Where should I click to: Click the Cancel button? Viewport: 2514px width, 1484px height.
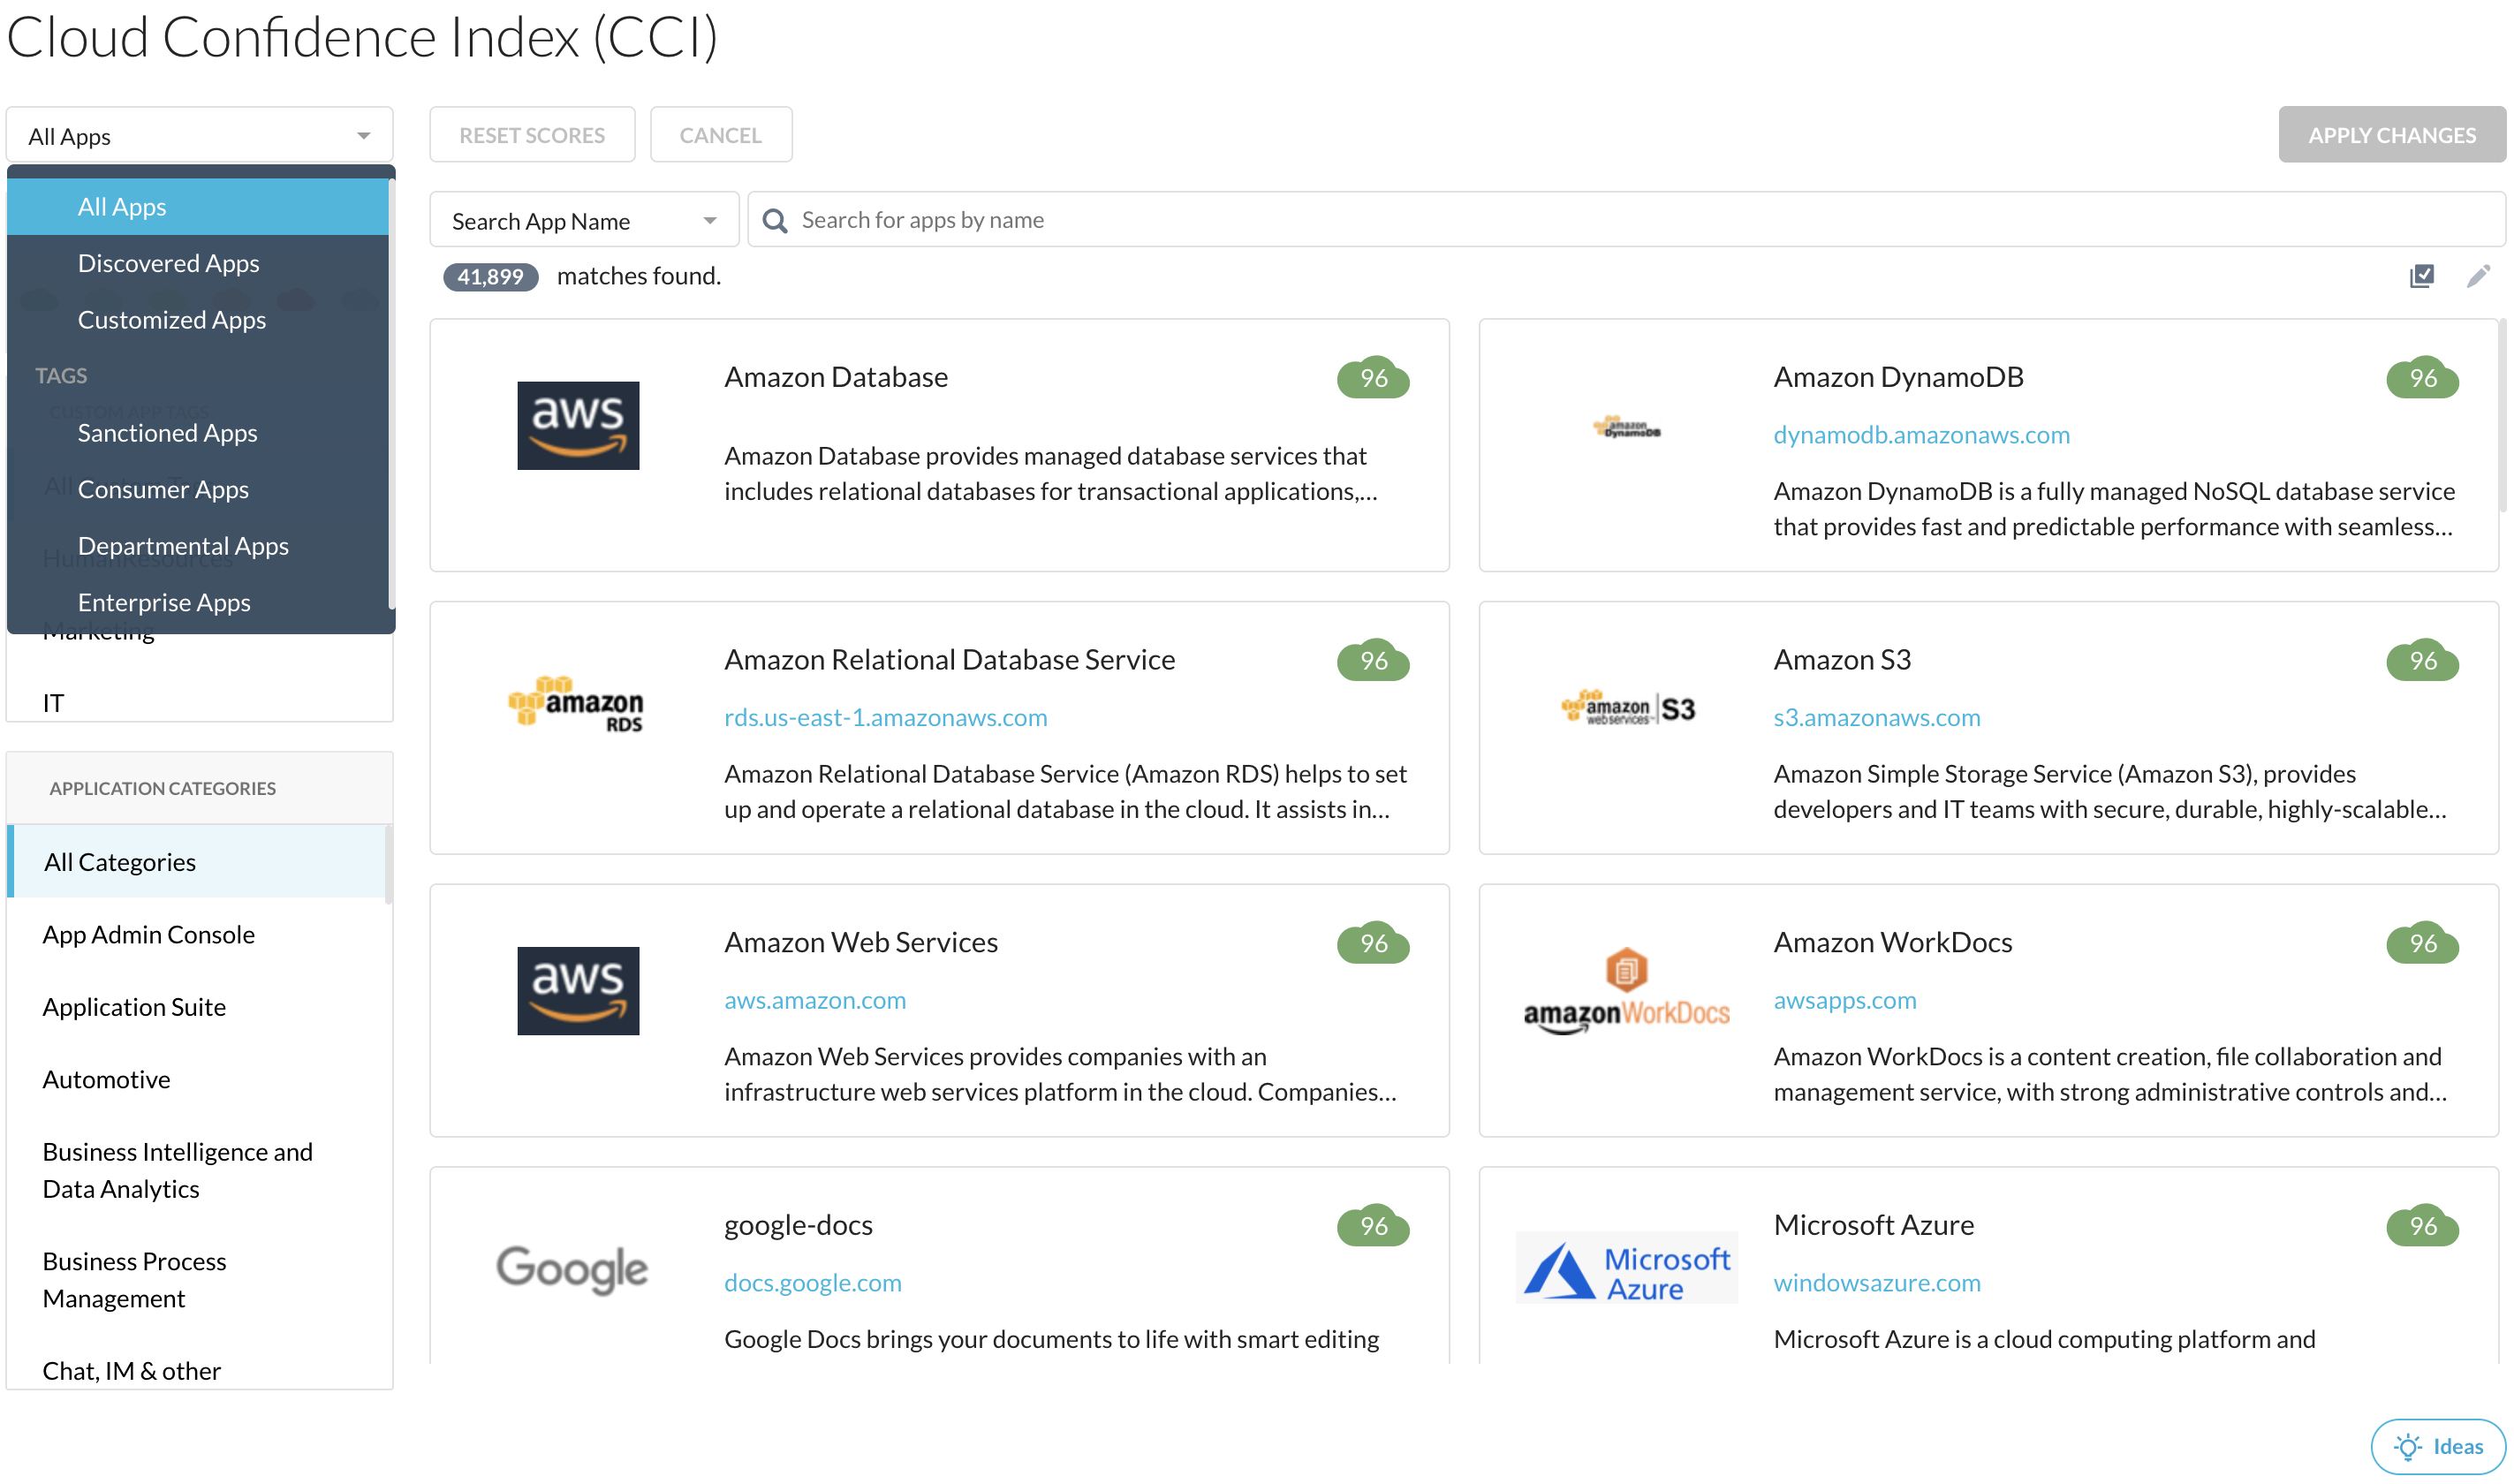[720, 135]
